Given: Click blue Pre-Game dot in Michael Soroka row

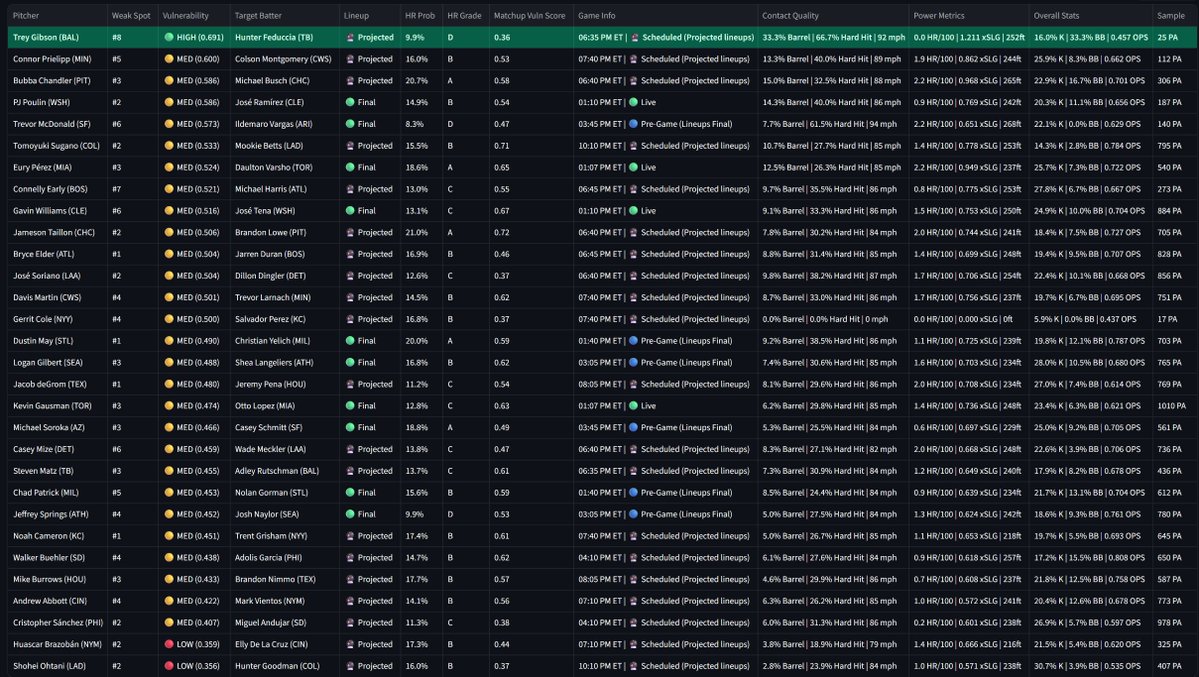Looking at the screenshot, I should (x=633, y=428).
